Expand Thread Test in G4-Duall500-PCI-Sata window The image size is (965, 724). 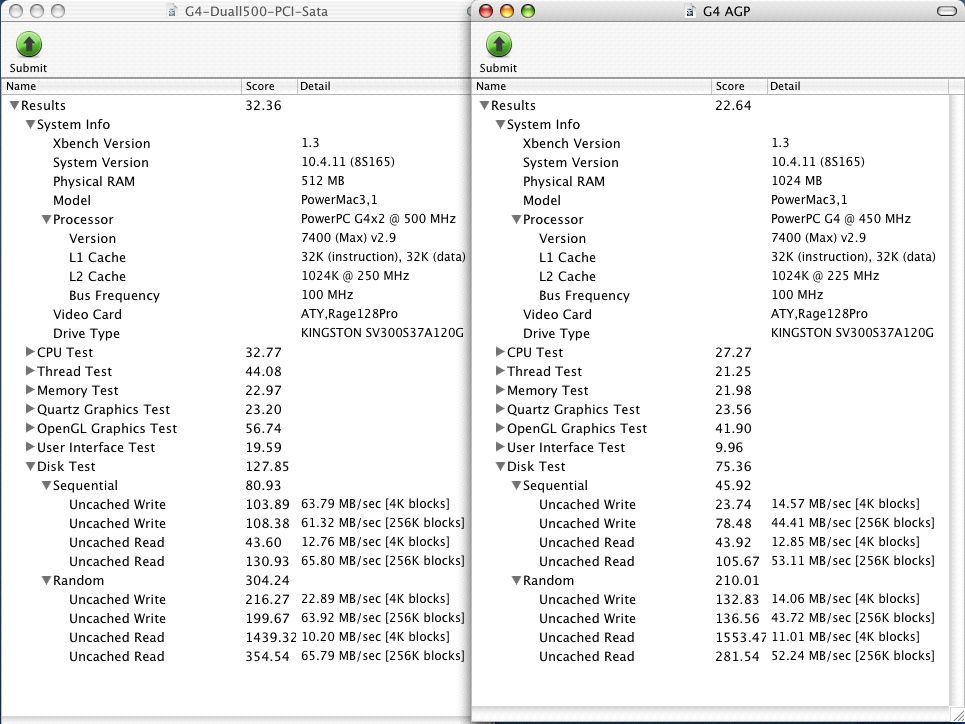[30, 371]
